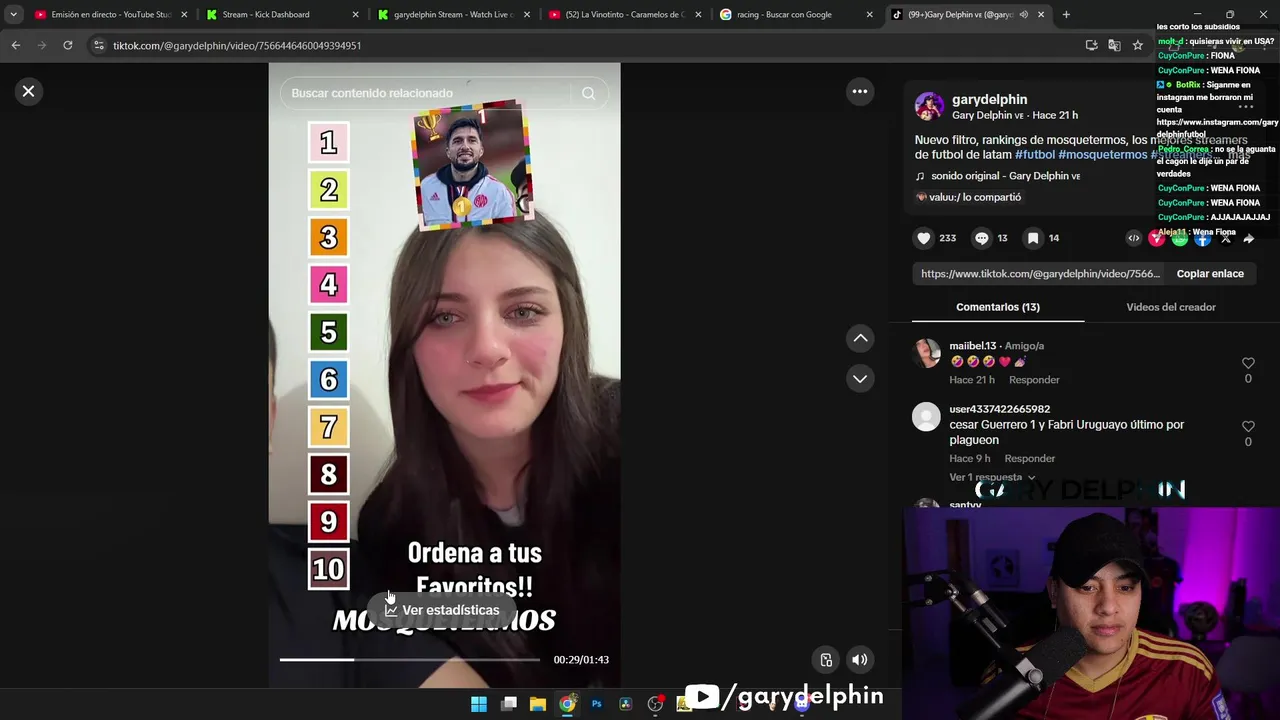This screenshot has width=1280, height=720.
Task: Expand the tab search dropdown
Action: point(13,15)
